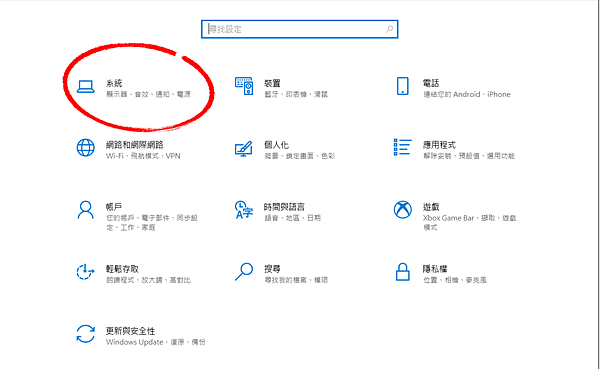Open the globe icon for network settings

(x=85, y=148)
